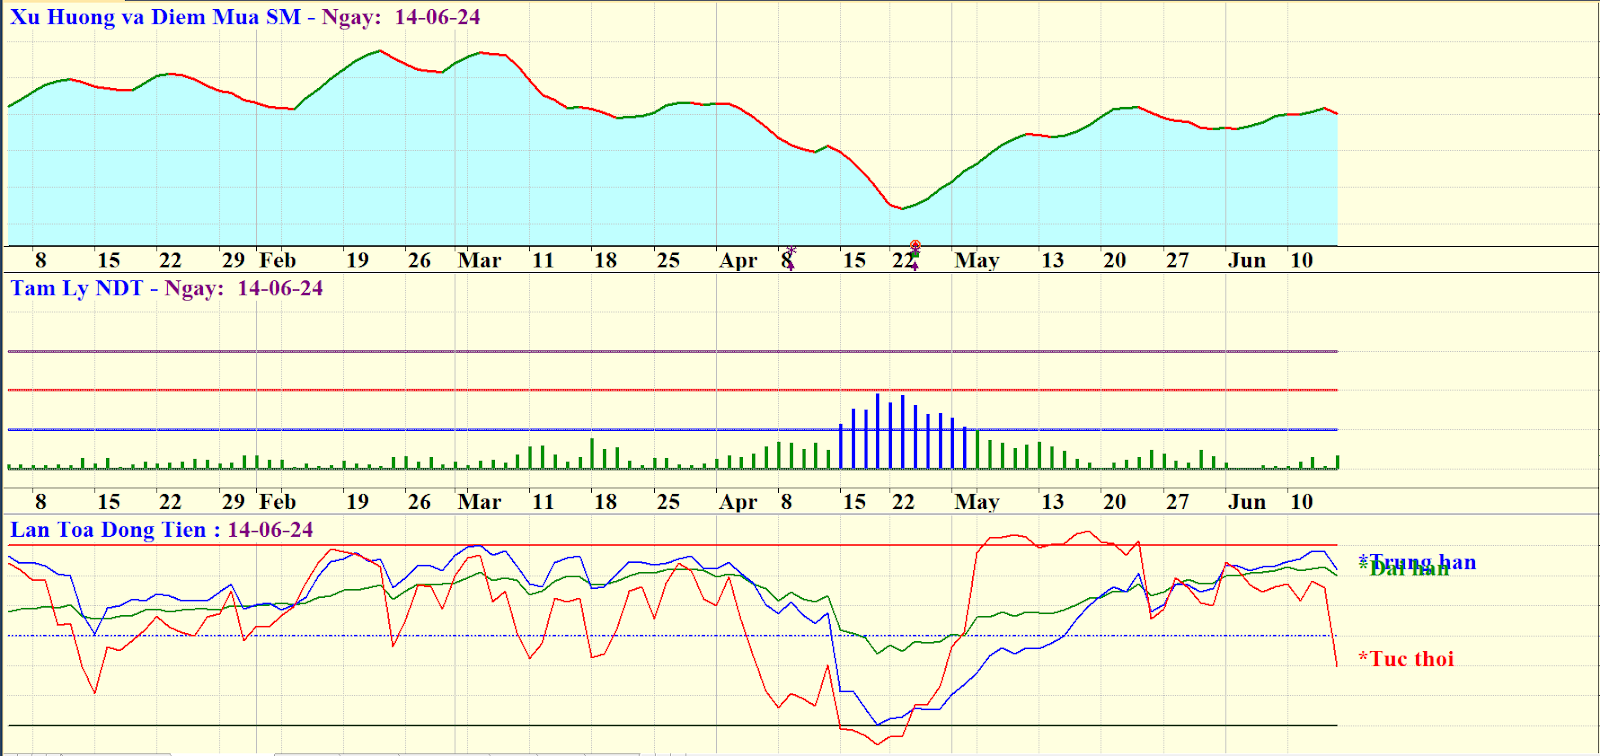Click the 'Xu Huong va Diem Mua SM' chart title
This screenshot has height=756, width=1600.
click(155, 17)
